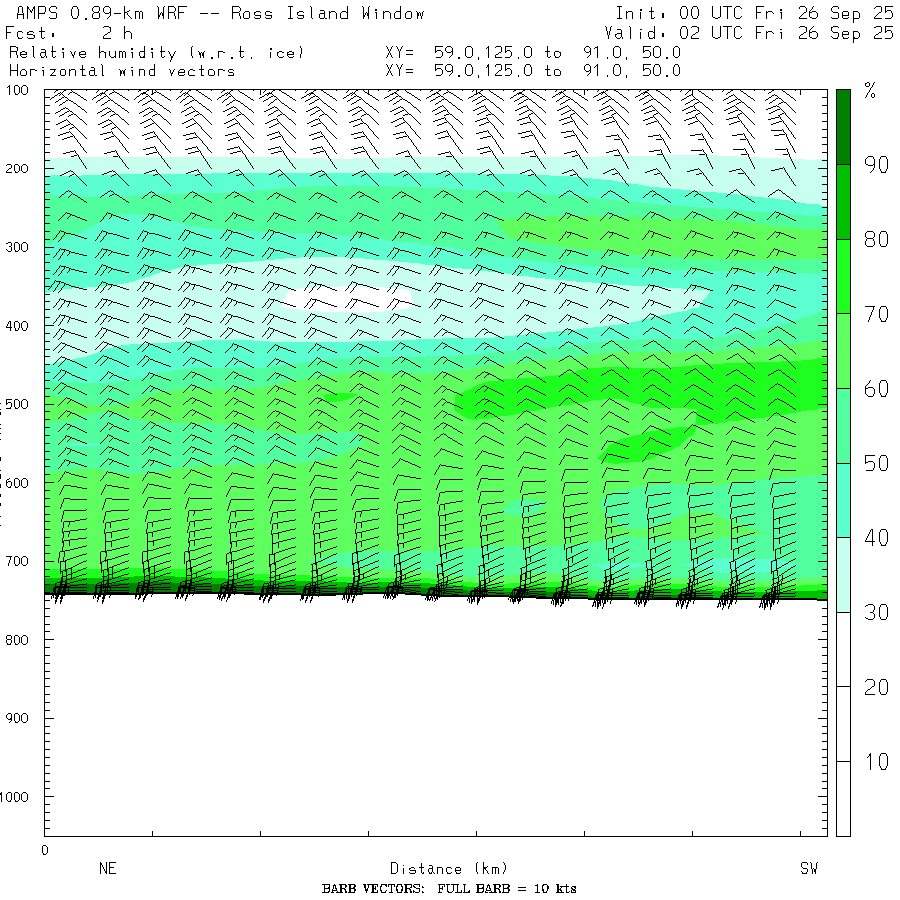
Task: Pick the white swatch between 20 and 30
Action: coord(843,650)
